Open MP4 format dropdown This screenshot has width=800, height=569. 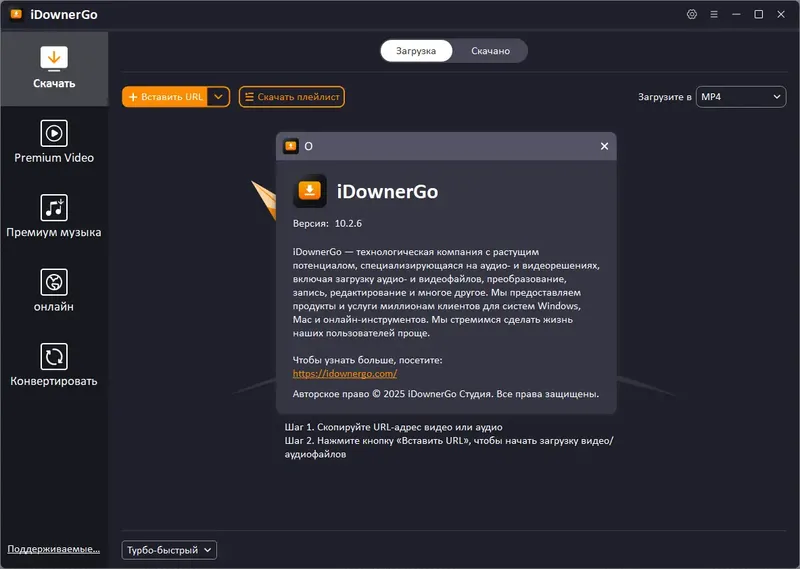tap(741, 97)
